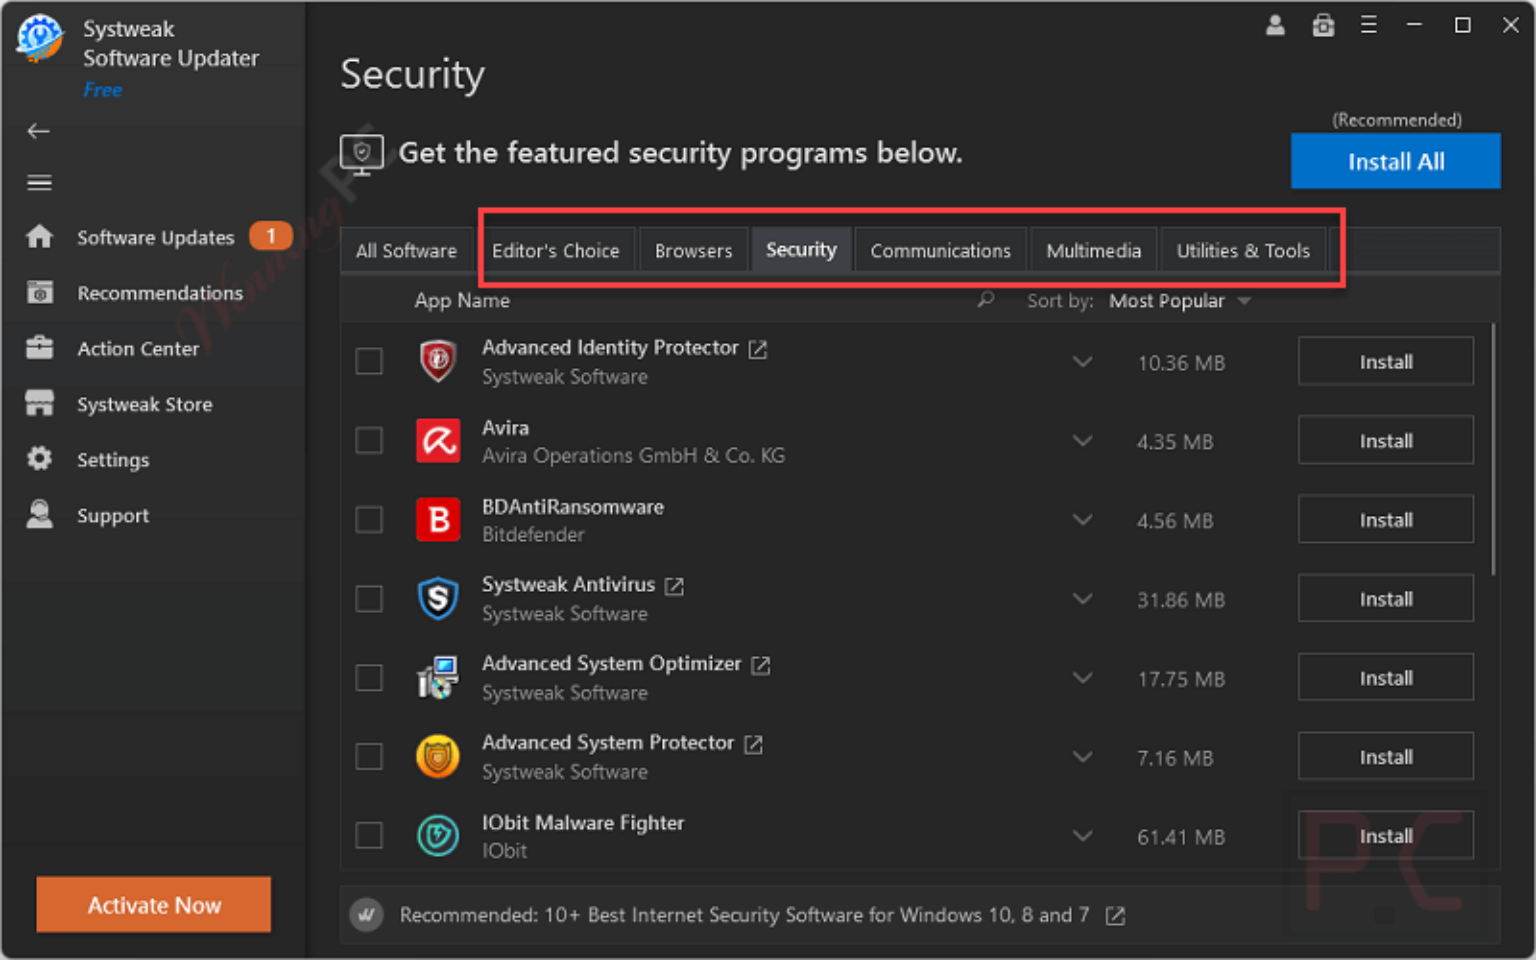Open the Sort by Most Popular dropdown
Viewport: 1536px width, 960px height.
click(x=1180, y=301)
